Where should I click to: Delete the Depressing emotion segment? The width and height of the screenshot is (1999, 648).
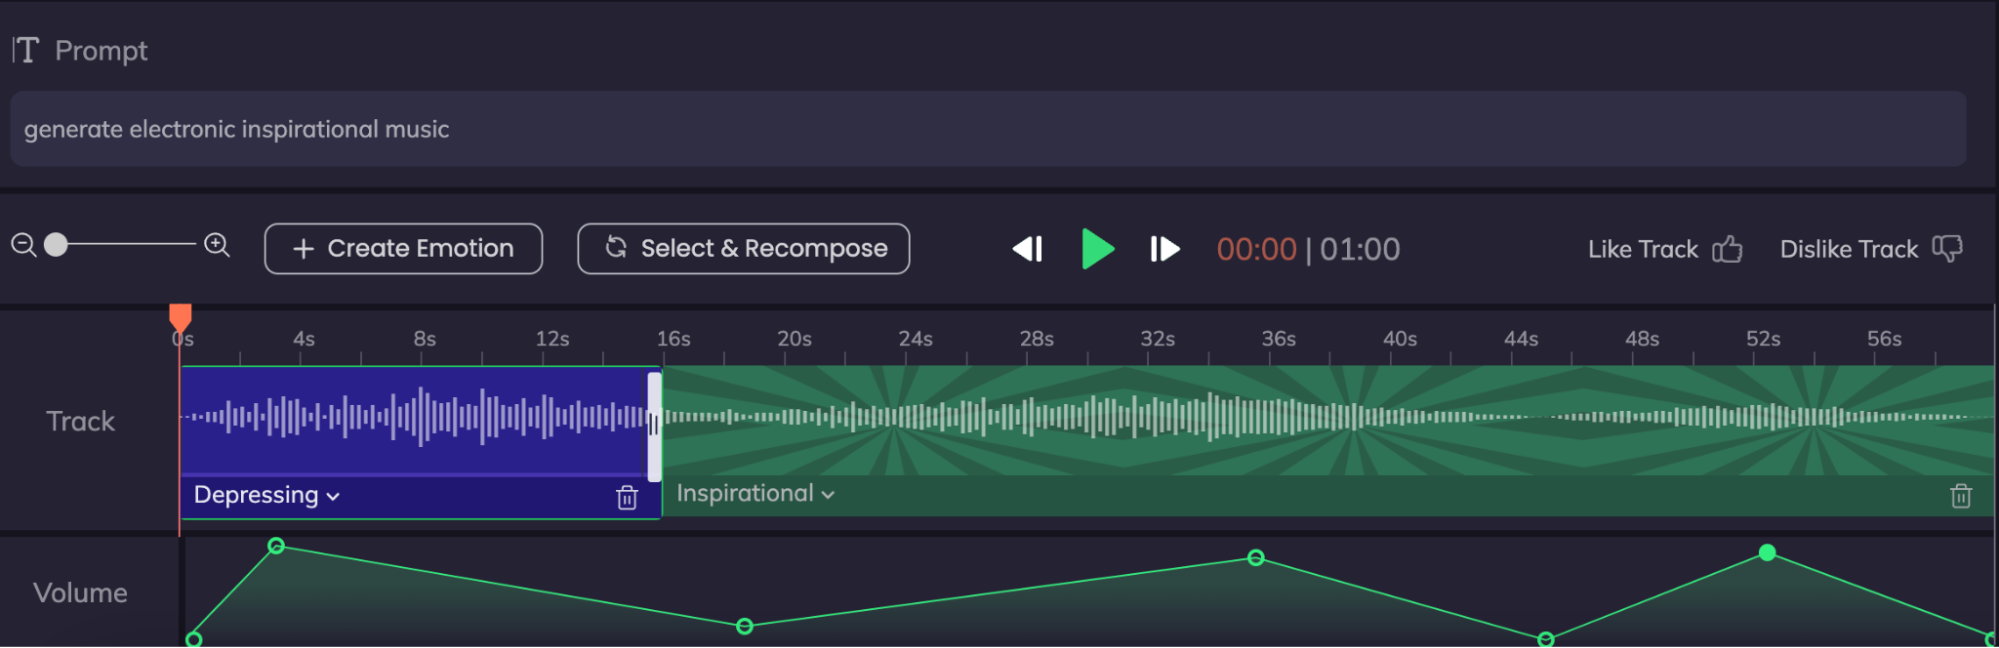point(627,497)
